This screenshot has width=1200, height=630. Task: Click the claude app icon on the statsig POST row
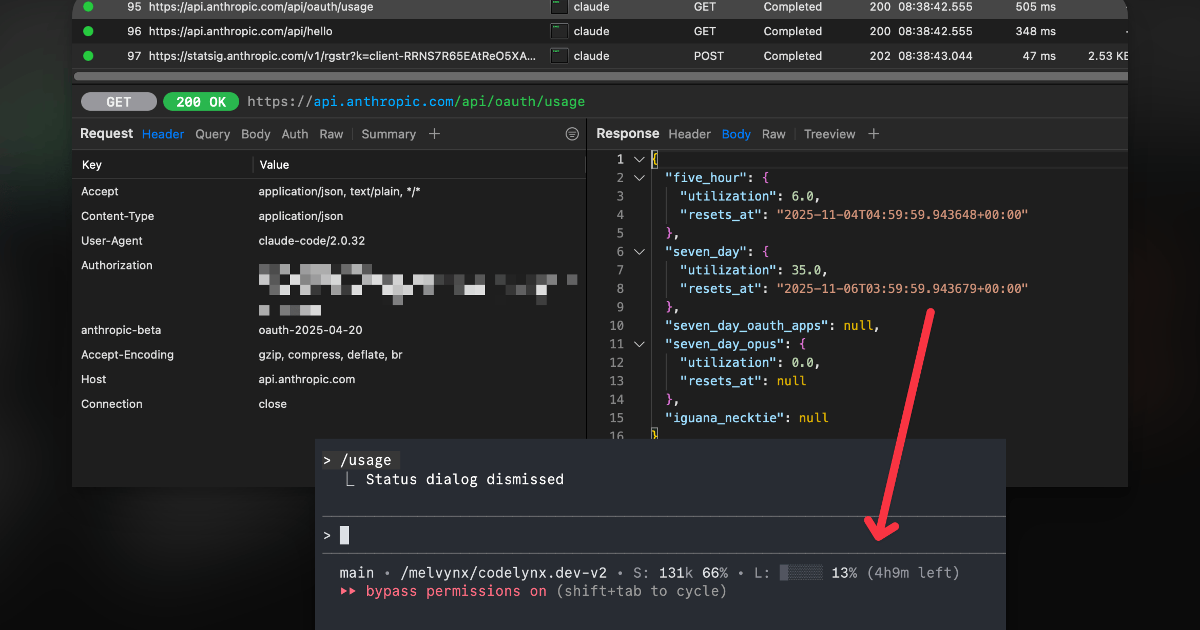pyautogui.click(x=560, y=56)
